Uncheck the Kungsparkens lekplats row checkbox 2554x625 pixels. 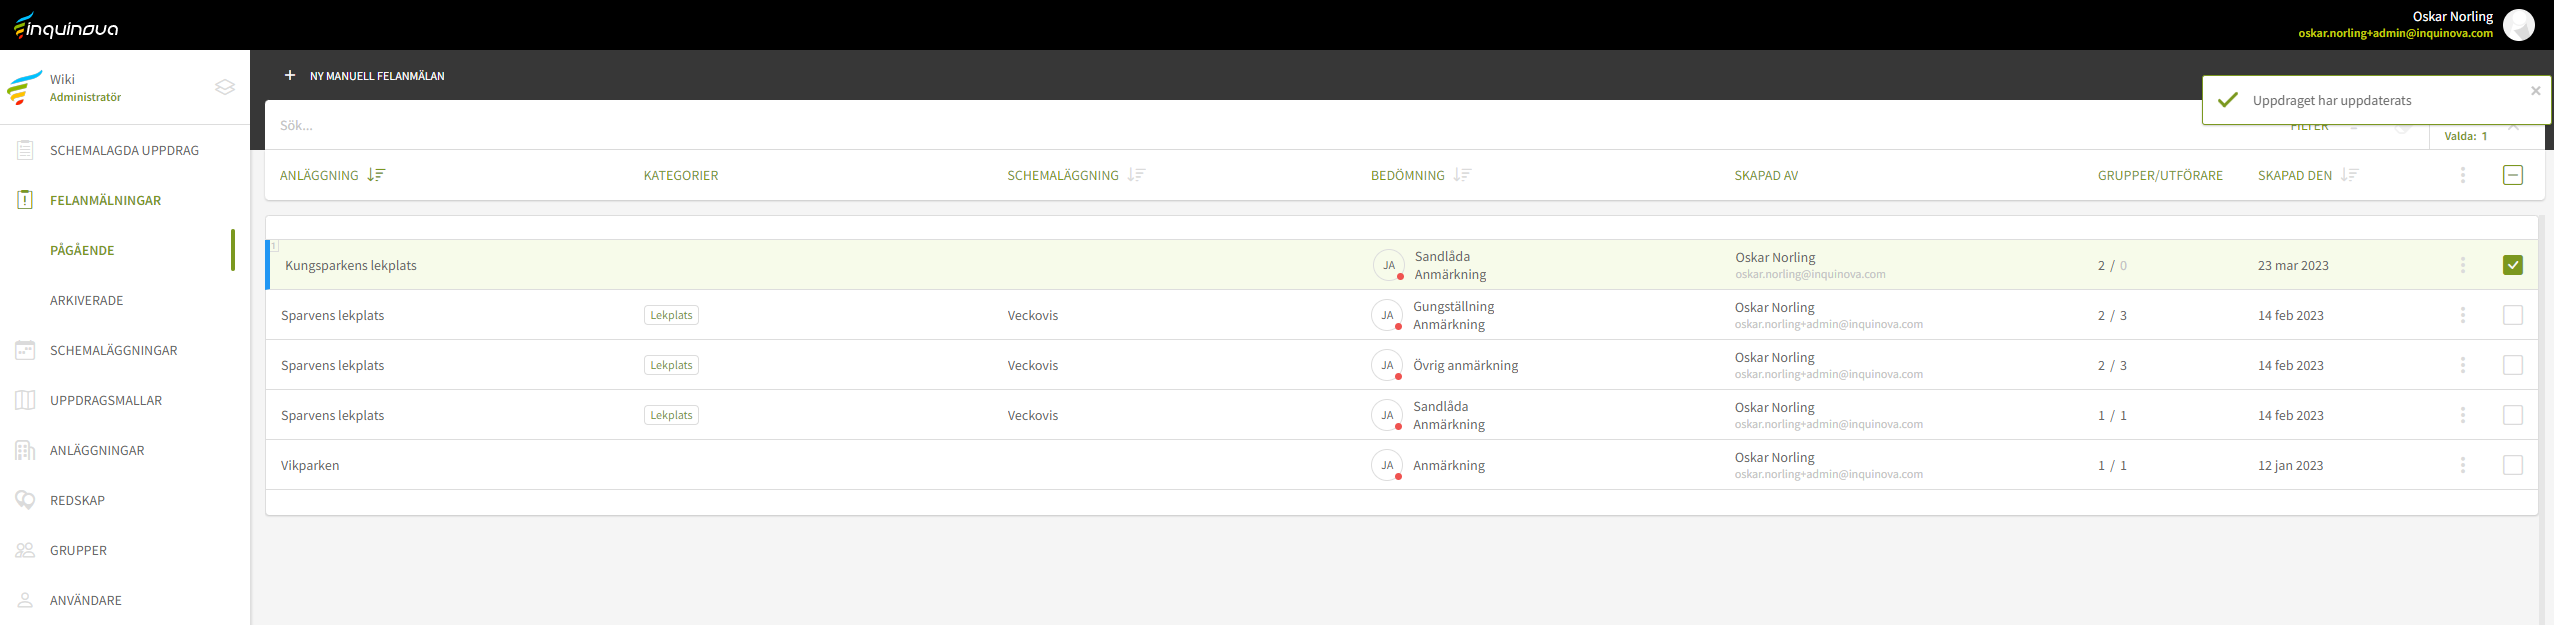[x=2512, y=265]
